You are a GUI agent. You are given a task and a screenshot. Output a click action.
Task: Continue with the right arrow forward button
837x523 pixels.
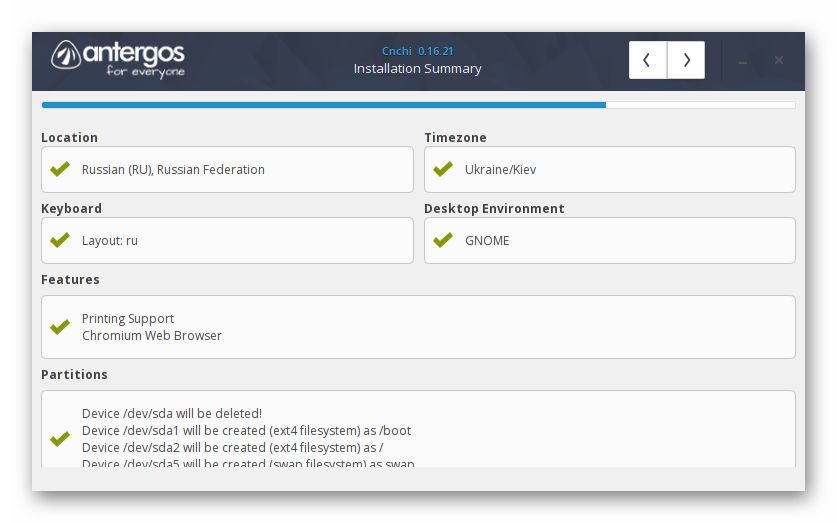[x=686, y=60]
